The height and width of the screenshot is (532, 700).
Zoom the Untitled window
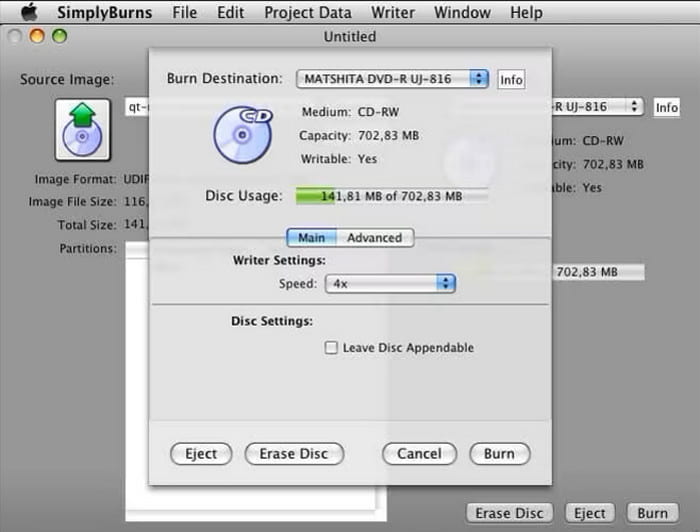pyautogui.click(x=59, y=36)
